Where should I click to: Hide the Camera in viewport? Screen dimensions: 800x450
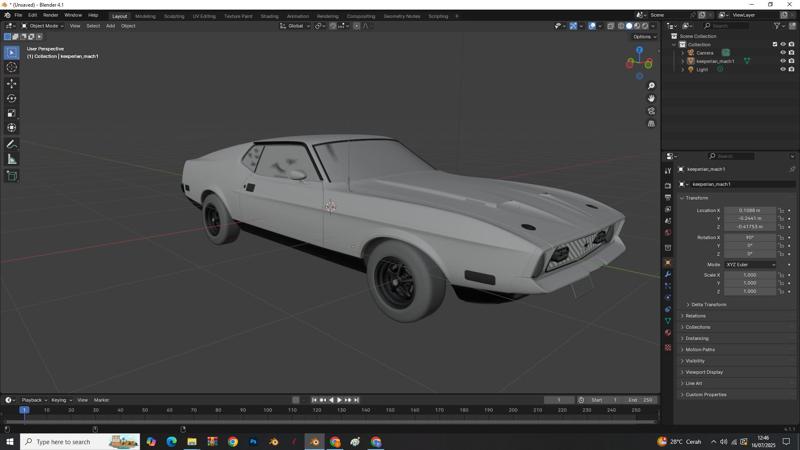(783, 53)
